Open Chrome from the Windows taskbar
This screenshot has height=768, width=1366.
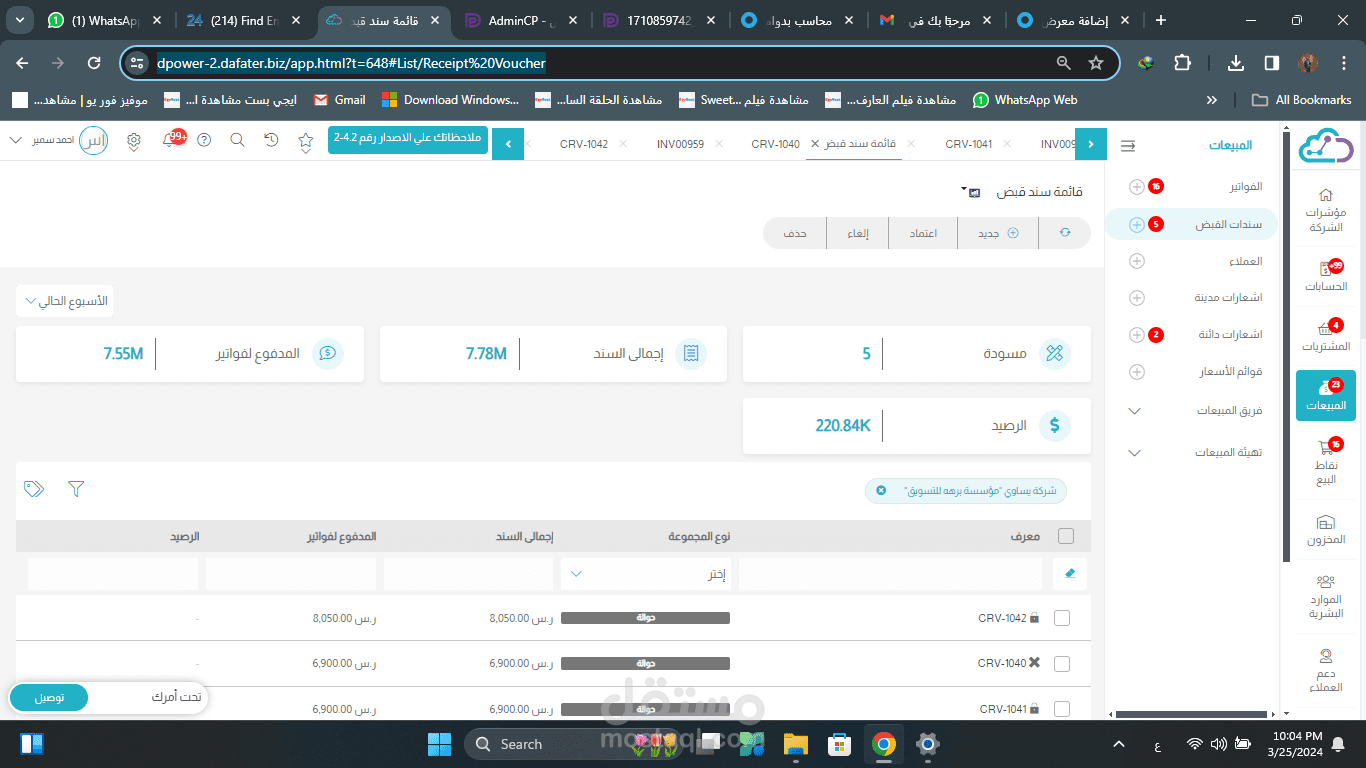[883, 744]
